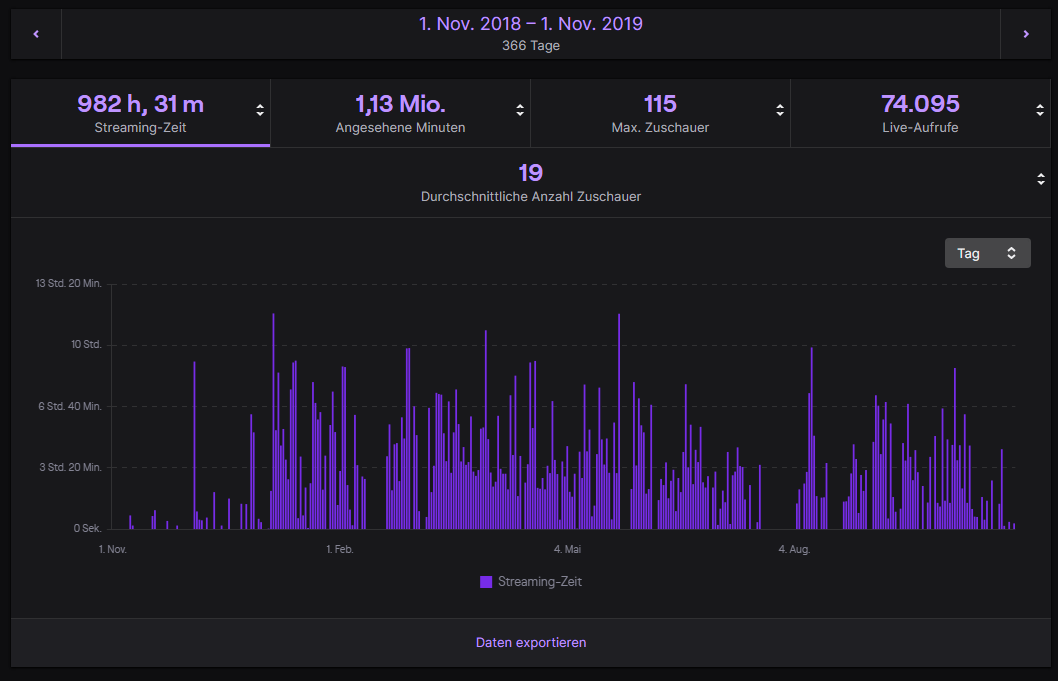
Task: Open metric selector arrows on Durchschnittliche Anzahl Zuschauer
Action: pos(1040,180)
